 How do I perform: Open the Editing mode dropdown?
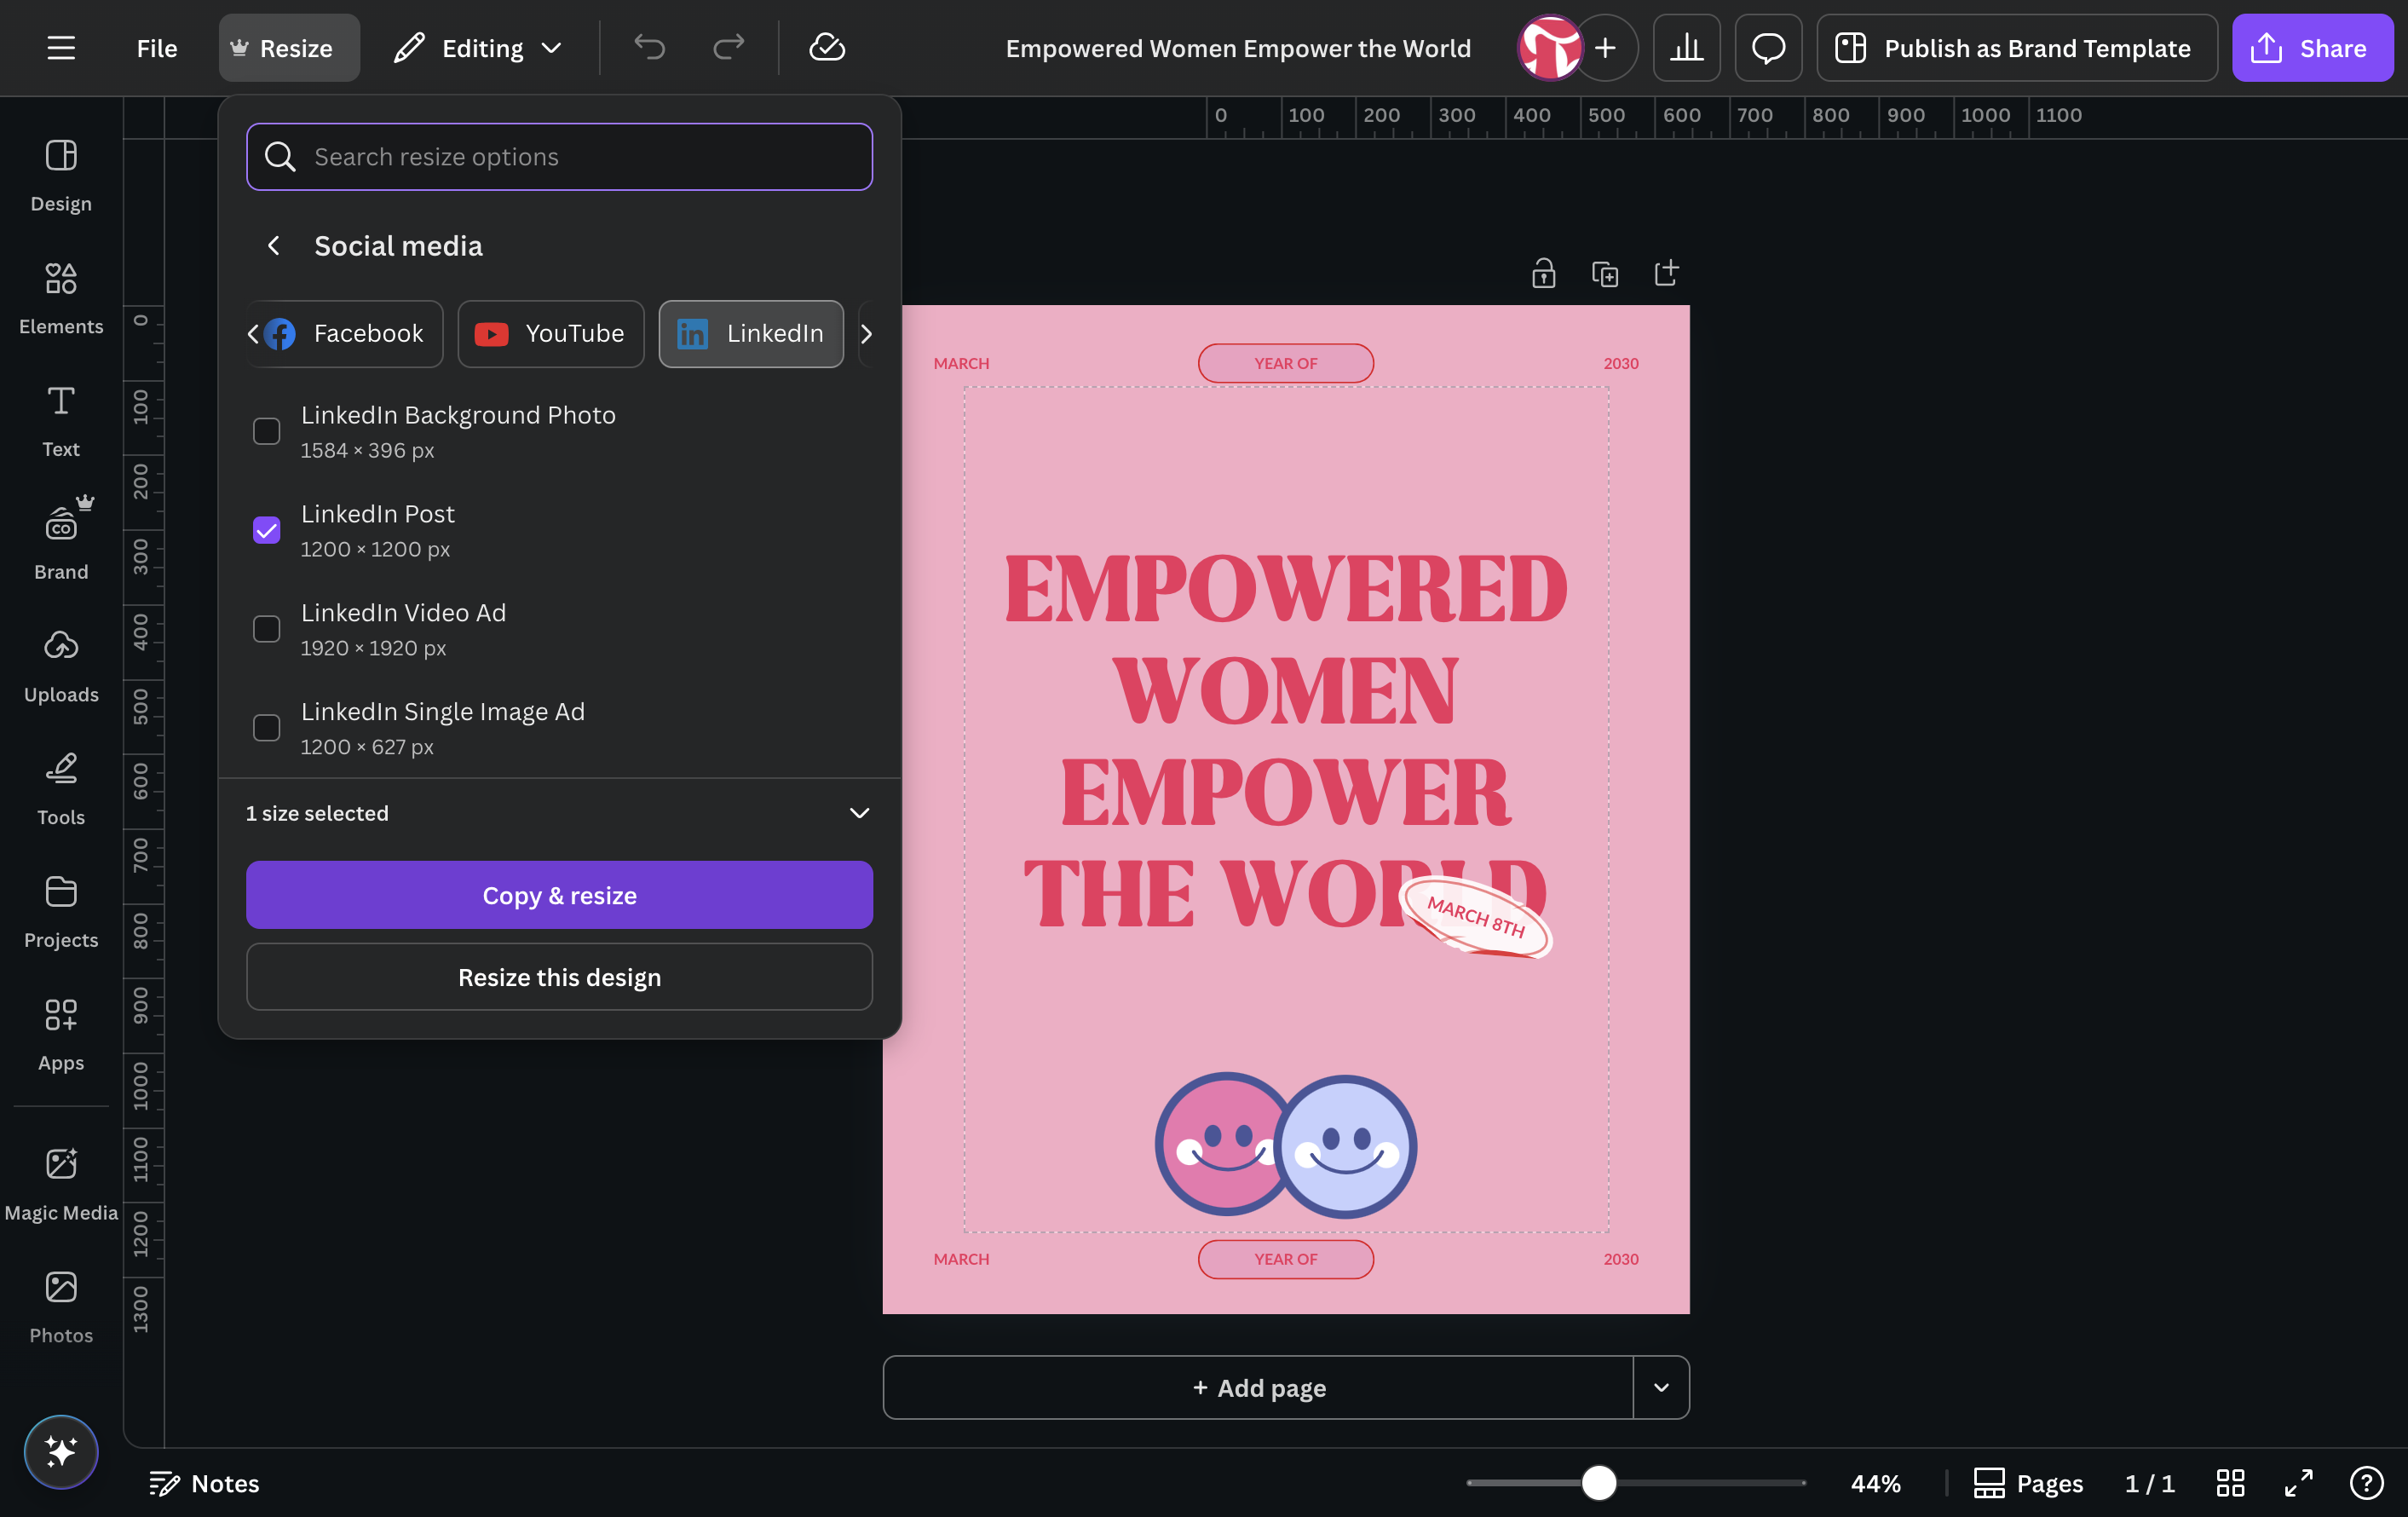click(x=477, y=48)
